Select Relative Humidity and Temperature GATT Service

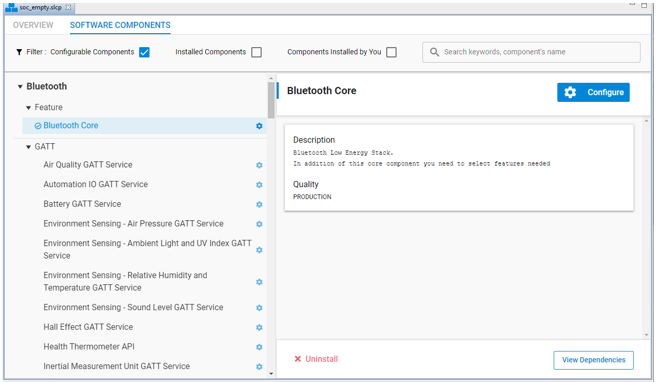(125, 281)
